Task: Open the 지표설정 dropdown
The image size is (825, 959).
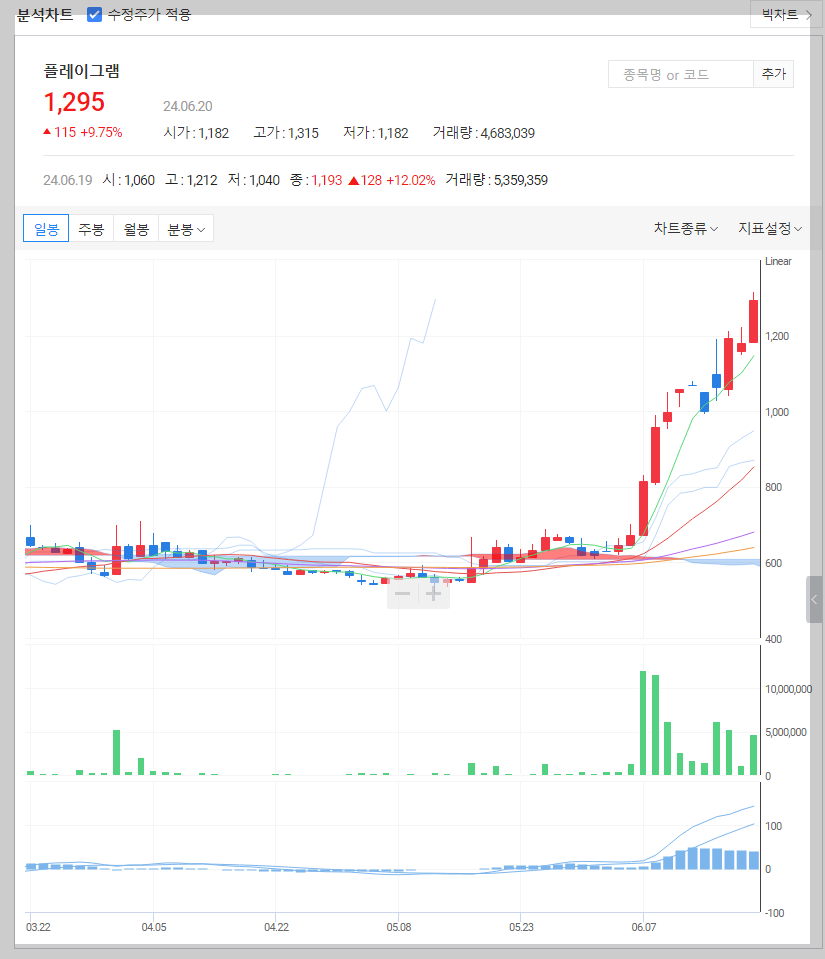Action: pos(770,228)
